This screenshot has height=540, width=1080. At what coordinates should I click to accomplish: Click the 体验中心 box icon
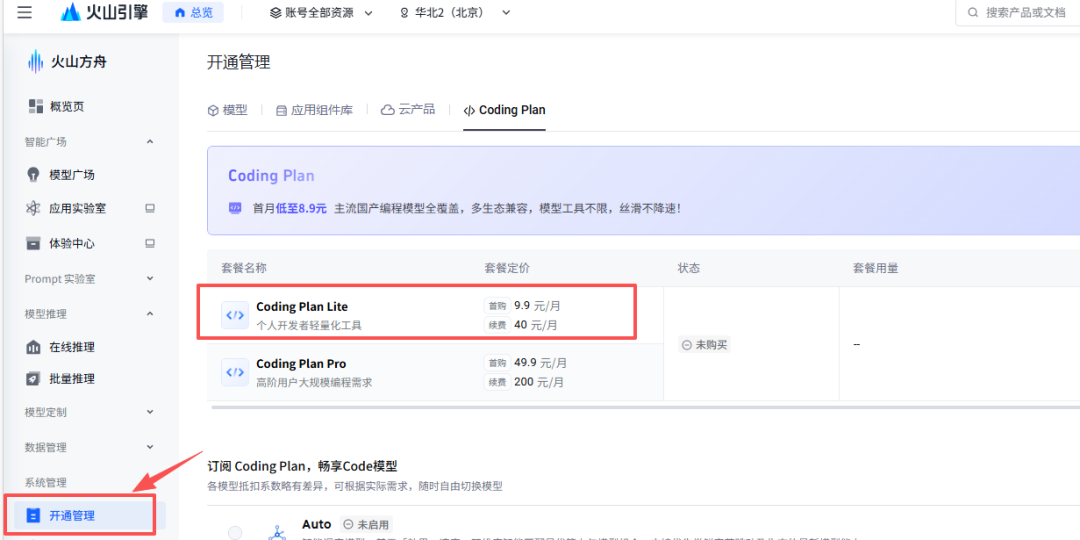point(33,243)
